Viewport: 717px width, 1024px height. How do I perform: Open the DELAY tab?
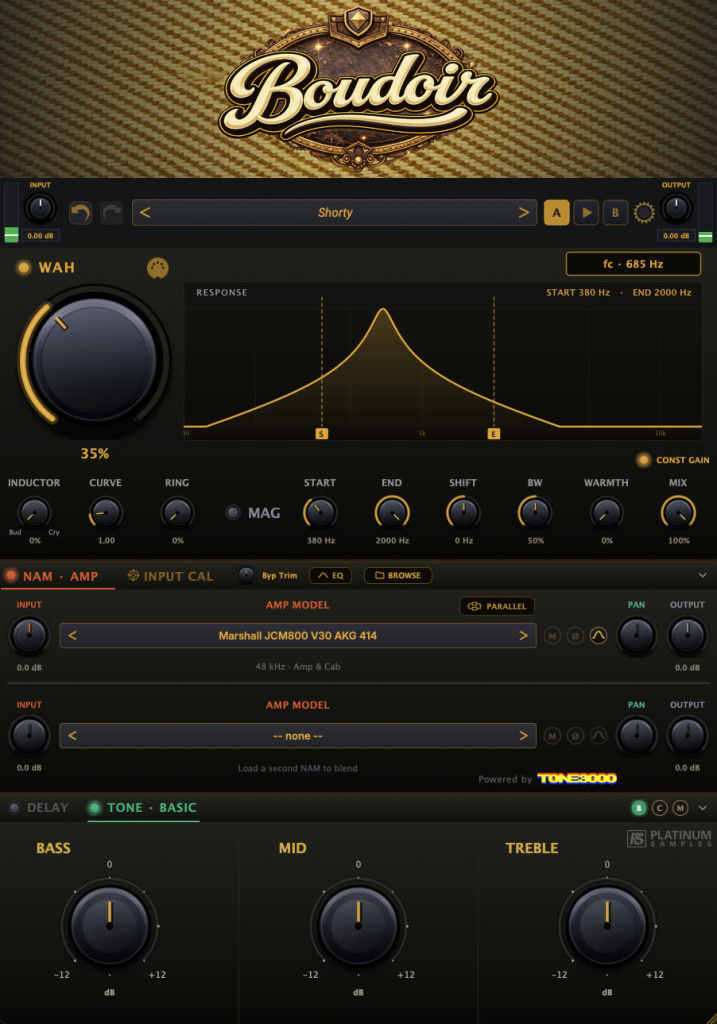click(47, 808)
